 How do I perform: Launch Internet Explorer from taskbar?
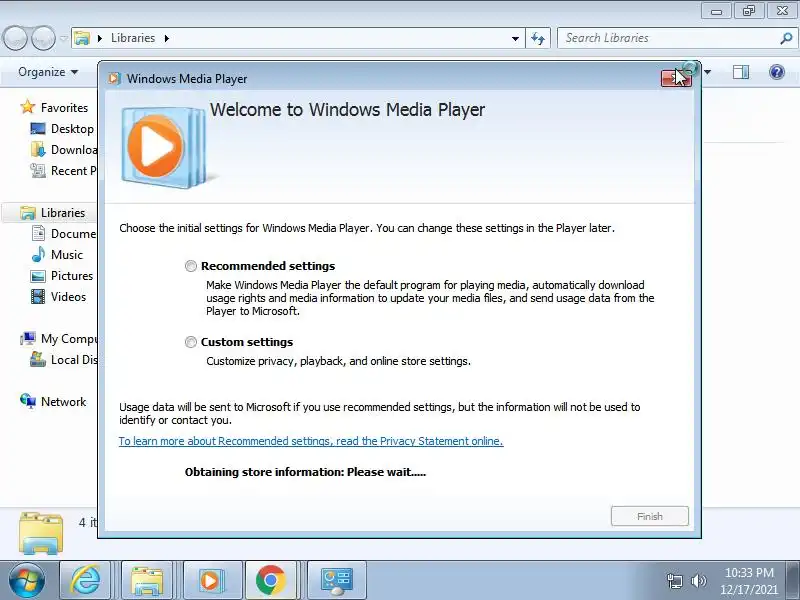point(85,580)
